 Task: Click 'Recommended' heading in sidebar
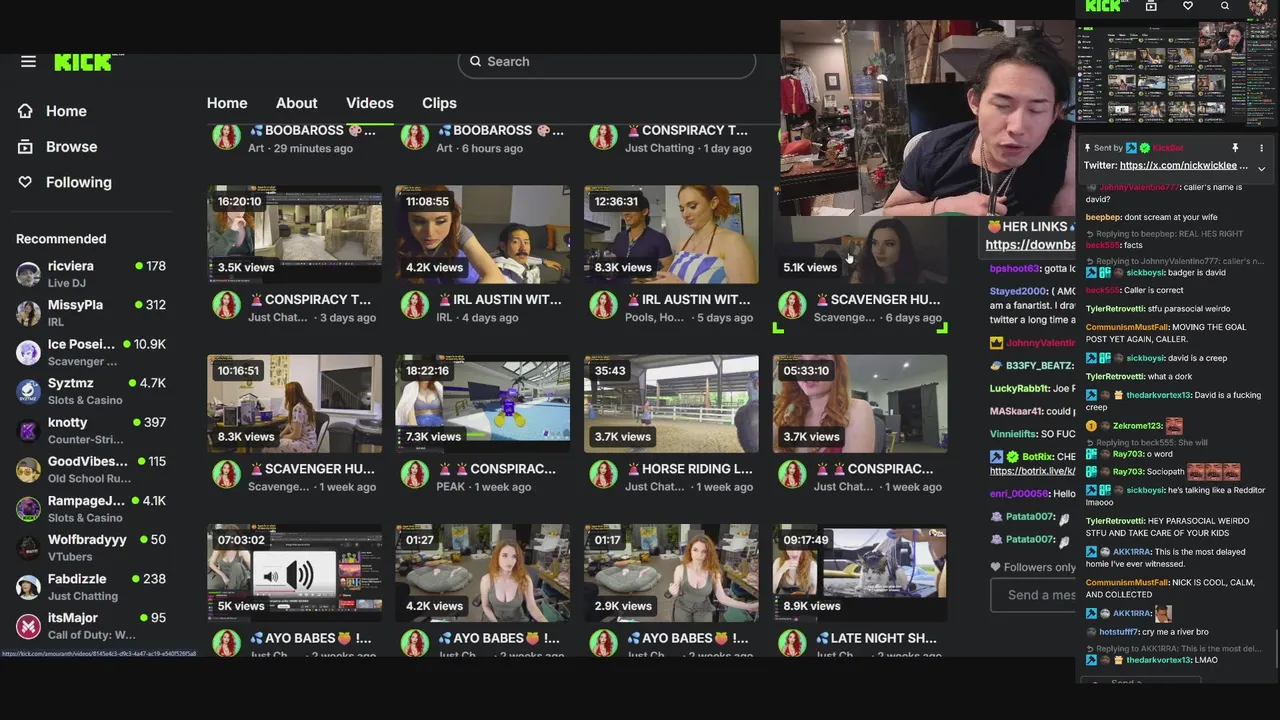click(61, 239)
